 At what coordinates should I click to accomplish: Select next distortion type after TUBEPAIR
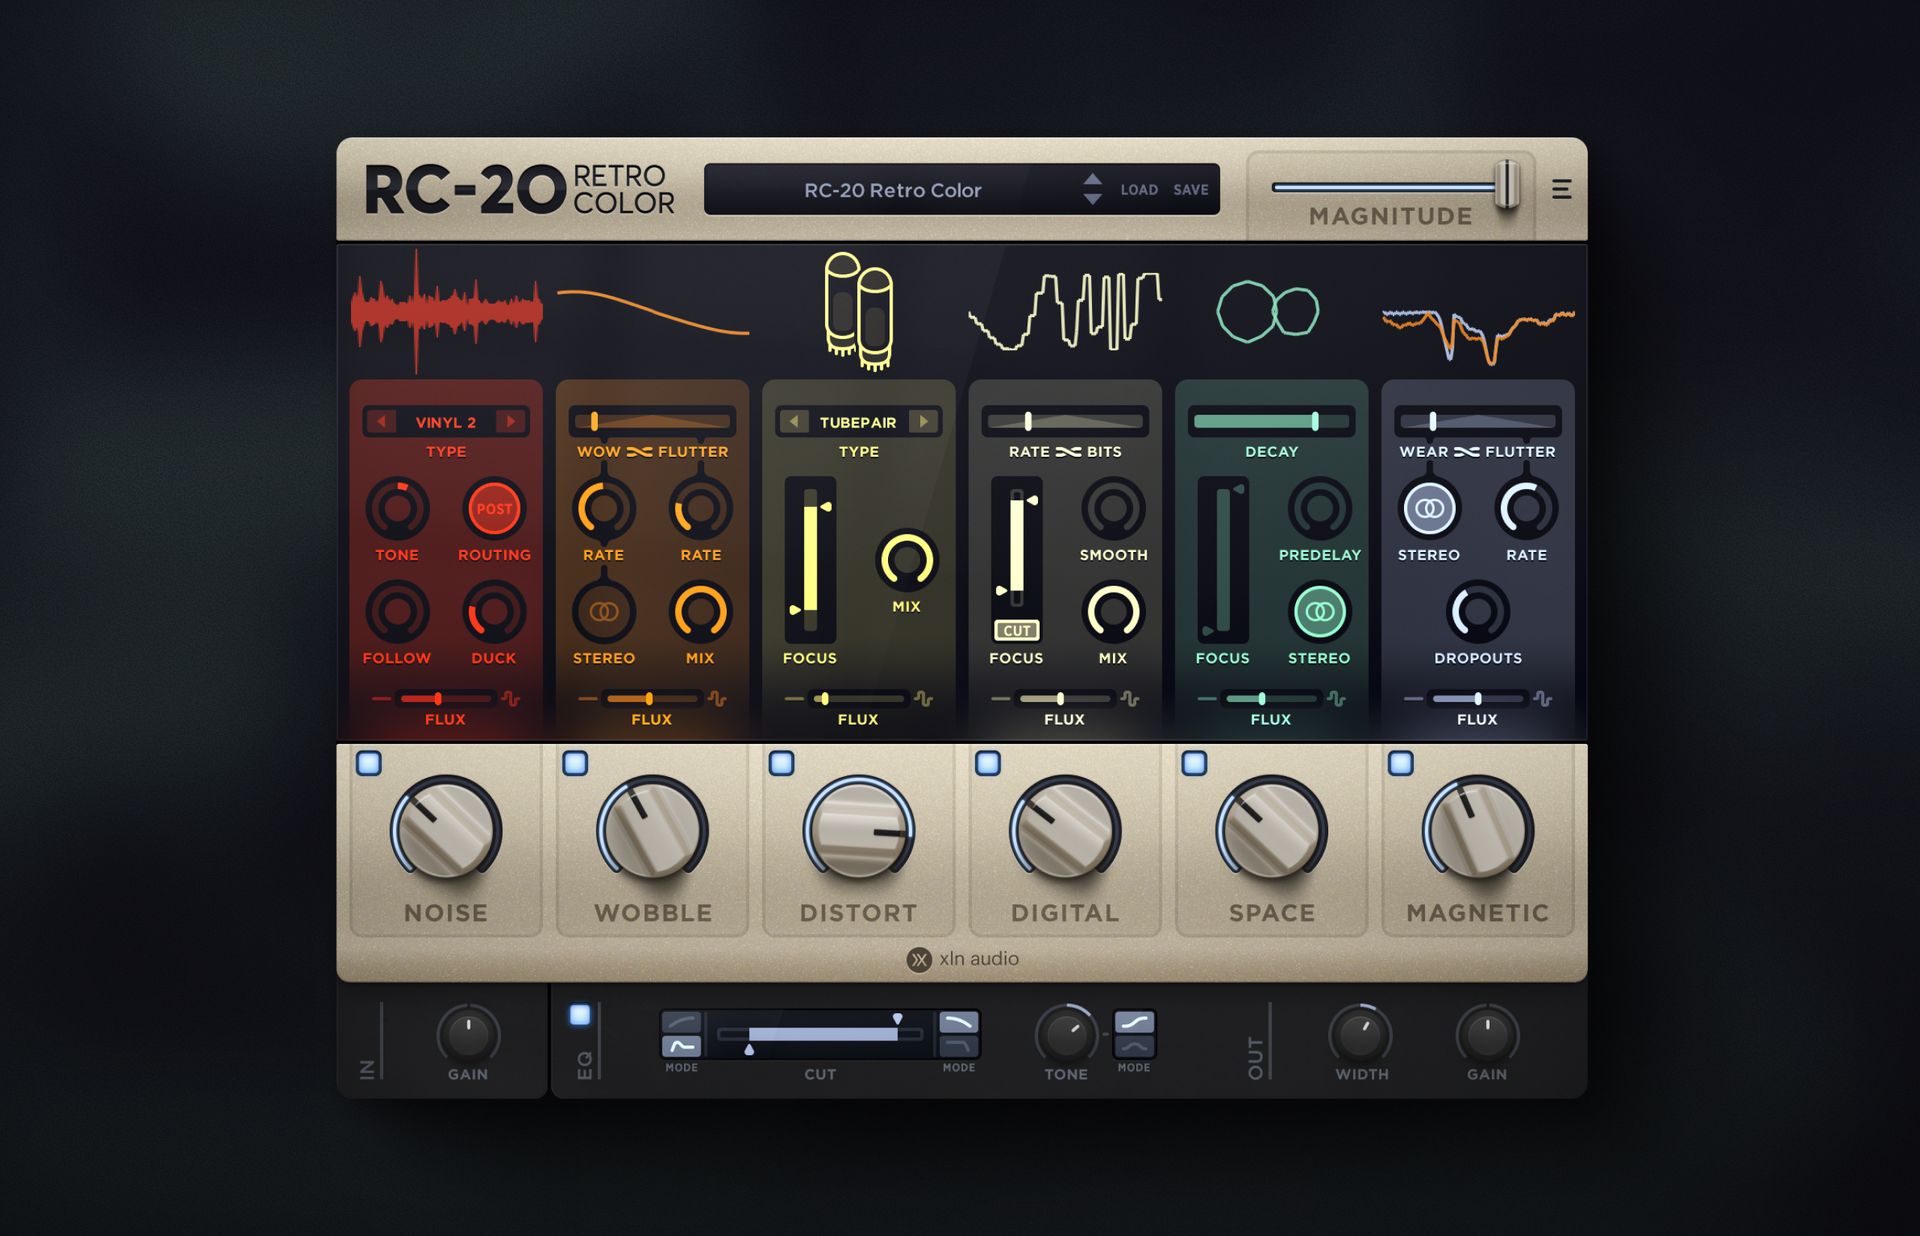924,421
